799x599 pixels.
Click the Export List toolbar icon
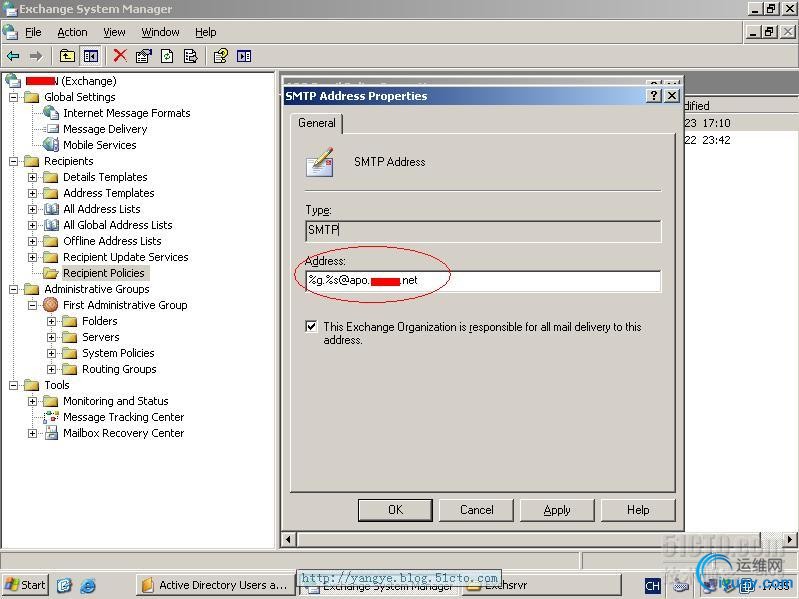[x=191, y=56]
